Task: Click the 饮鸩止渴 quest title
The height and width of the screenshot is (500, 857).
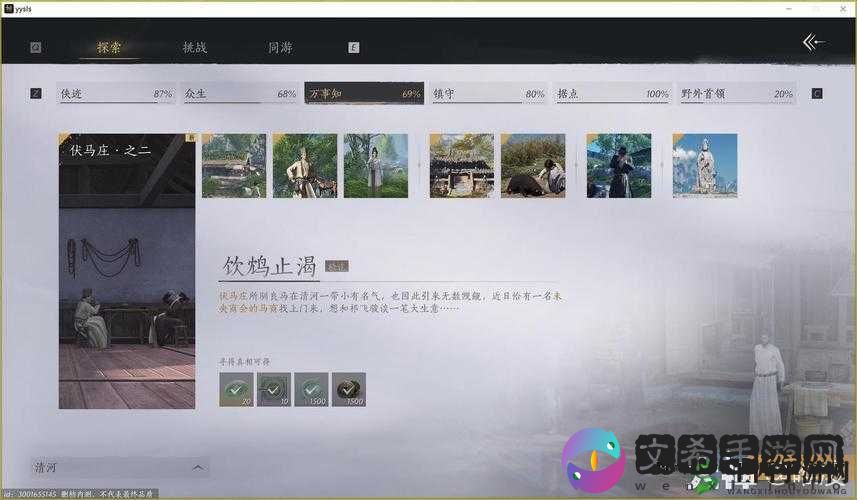Action: 269,266
